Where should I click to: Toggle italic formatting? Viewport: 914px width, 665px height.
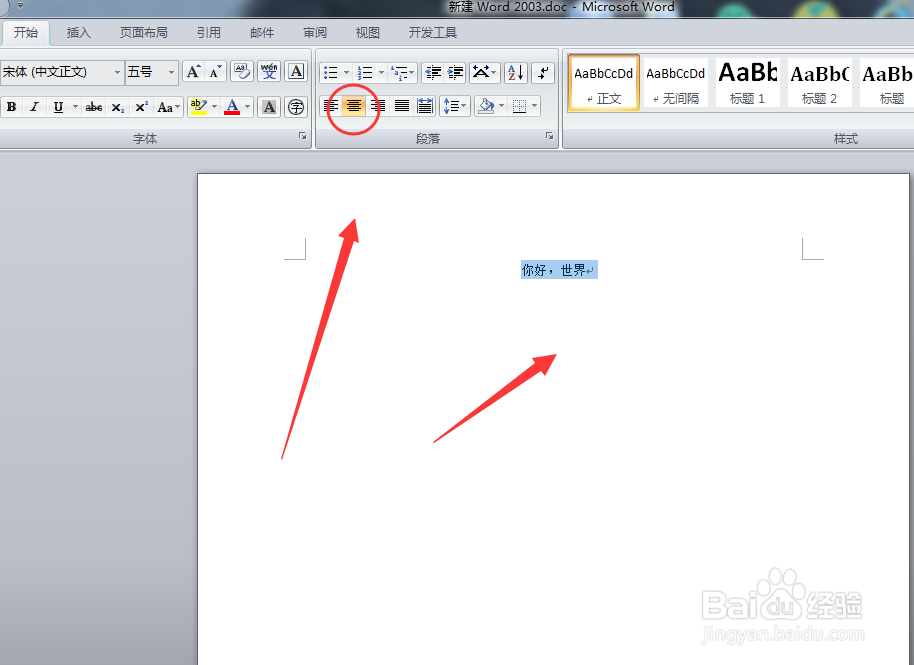tap(34, 107)
